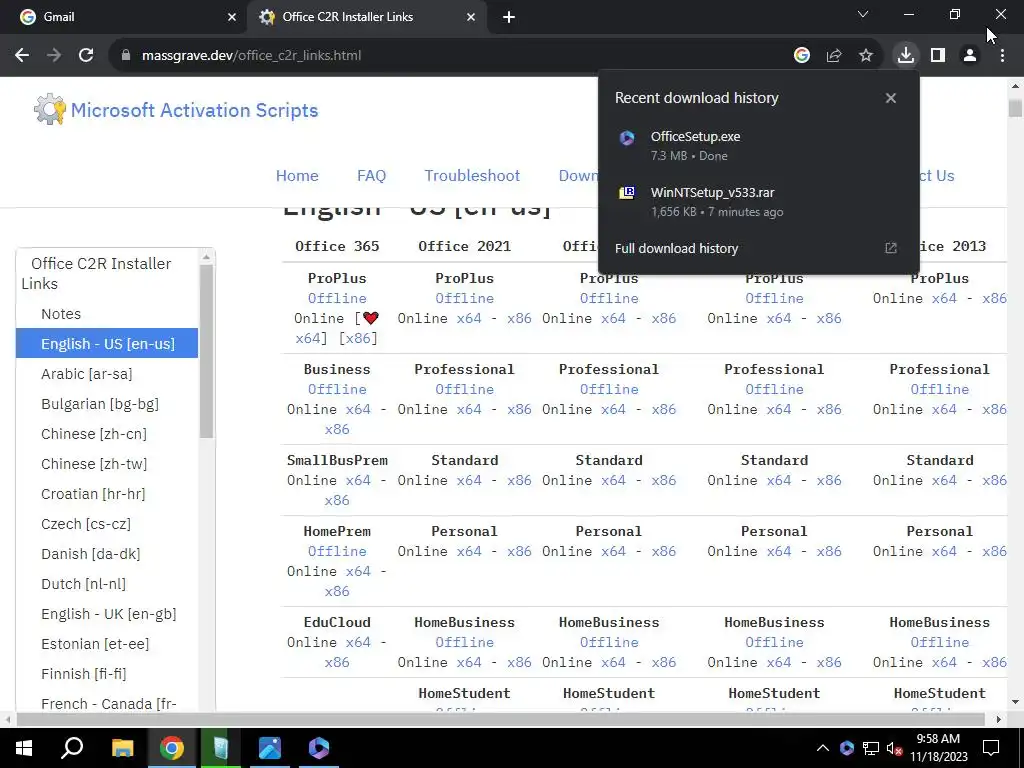
Task: Open the FAQ nav menu item
Action: (x=372, y=176)
